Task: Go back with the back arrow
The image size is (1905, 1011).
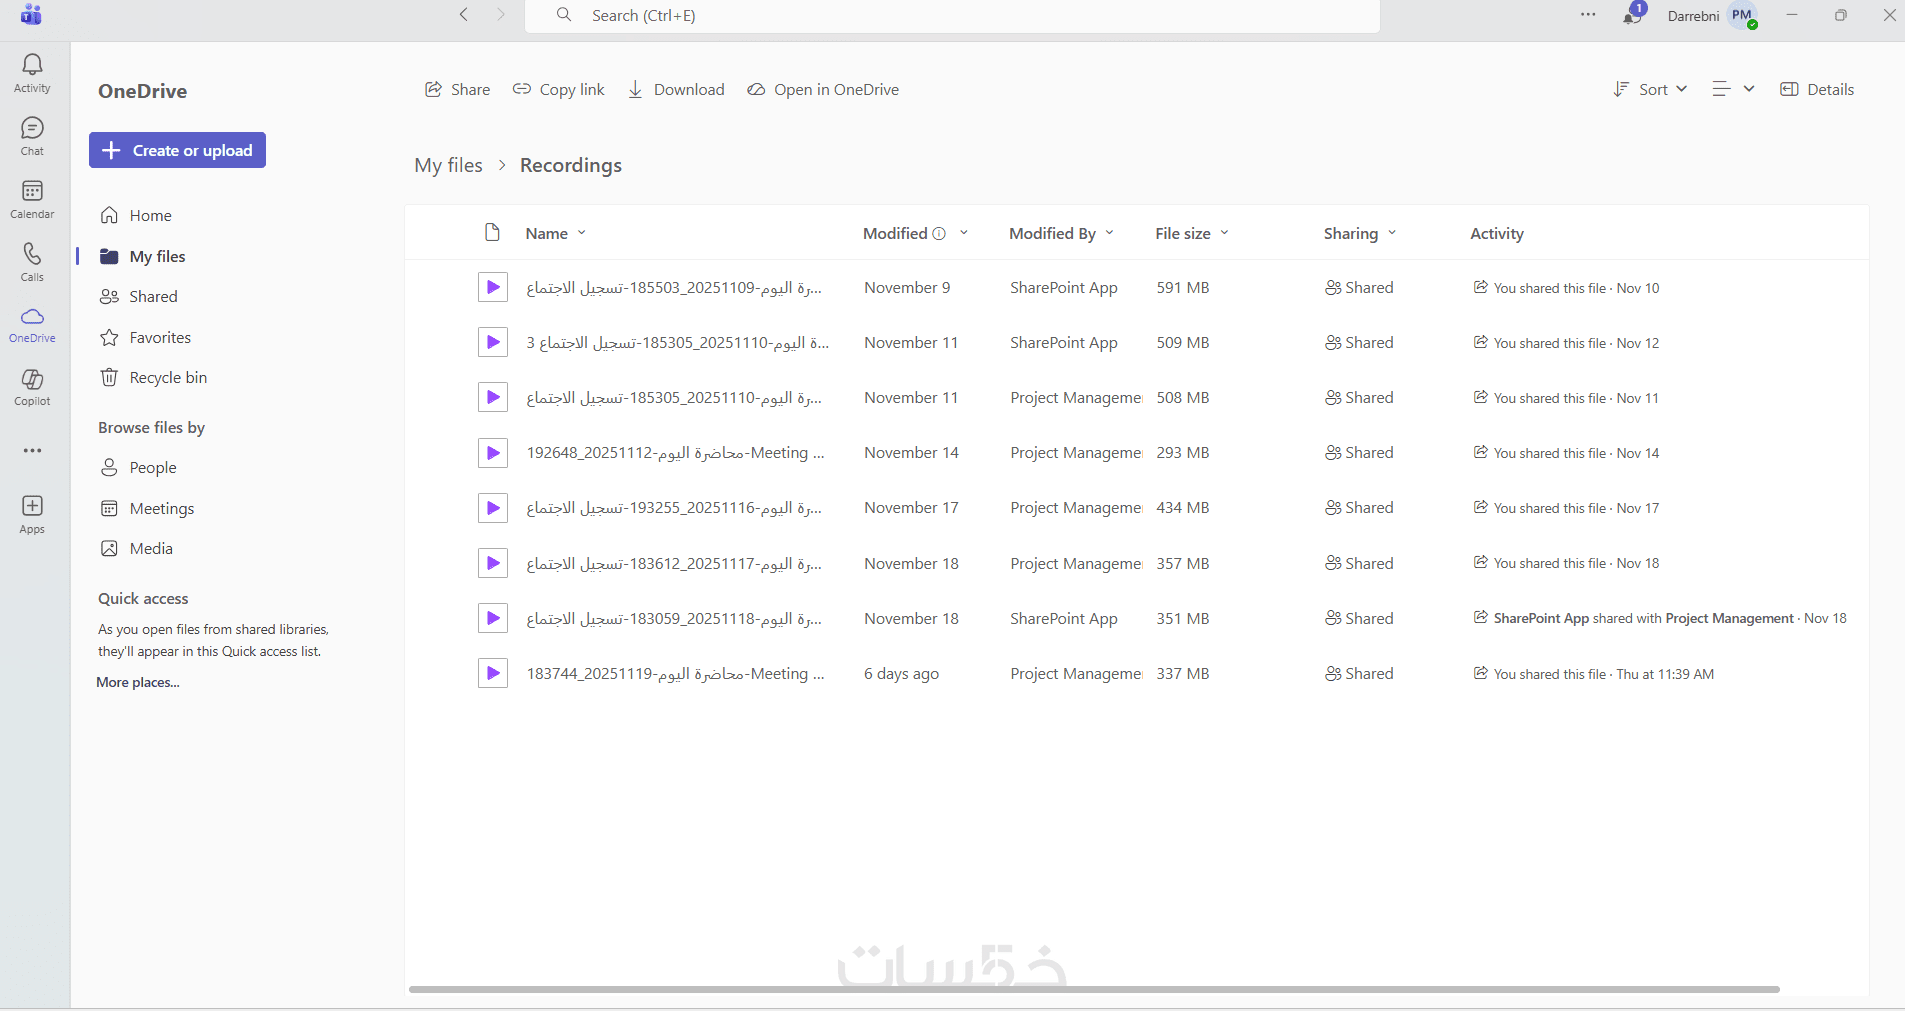Action: click(x=463, y=14)
